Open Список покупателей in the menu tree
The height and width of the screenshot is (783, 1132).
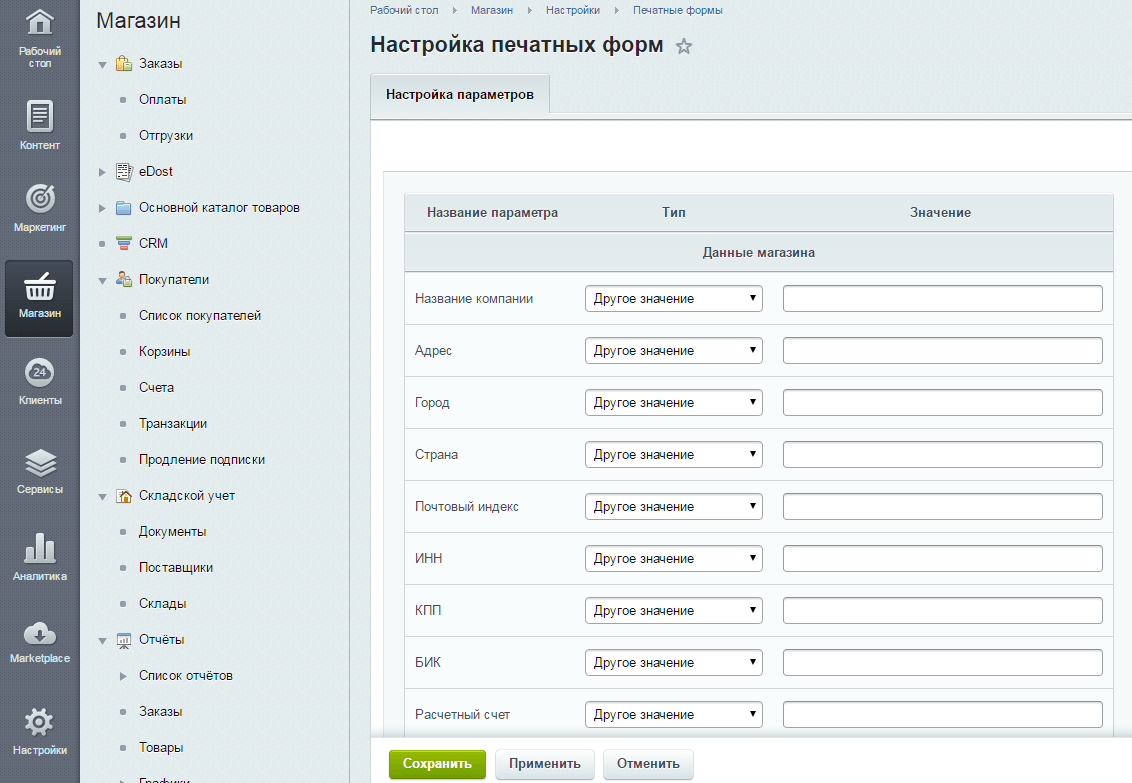coord(200,316)
